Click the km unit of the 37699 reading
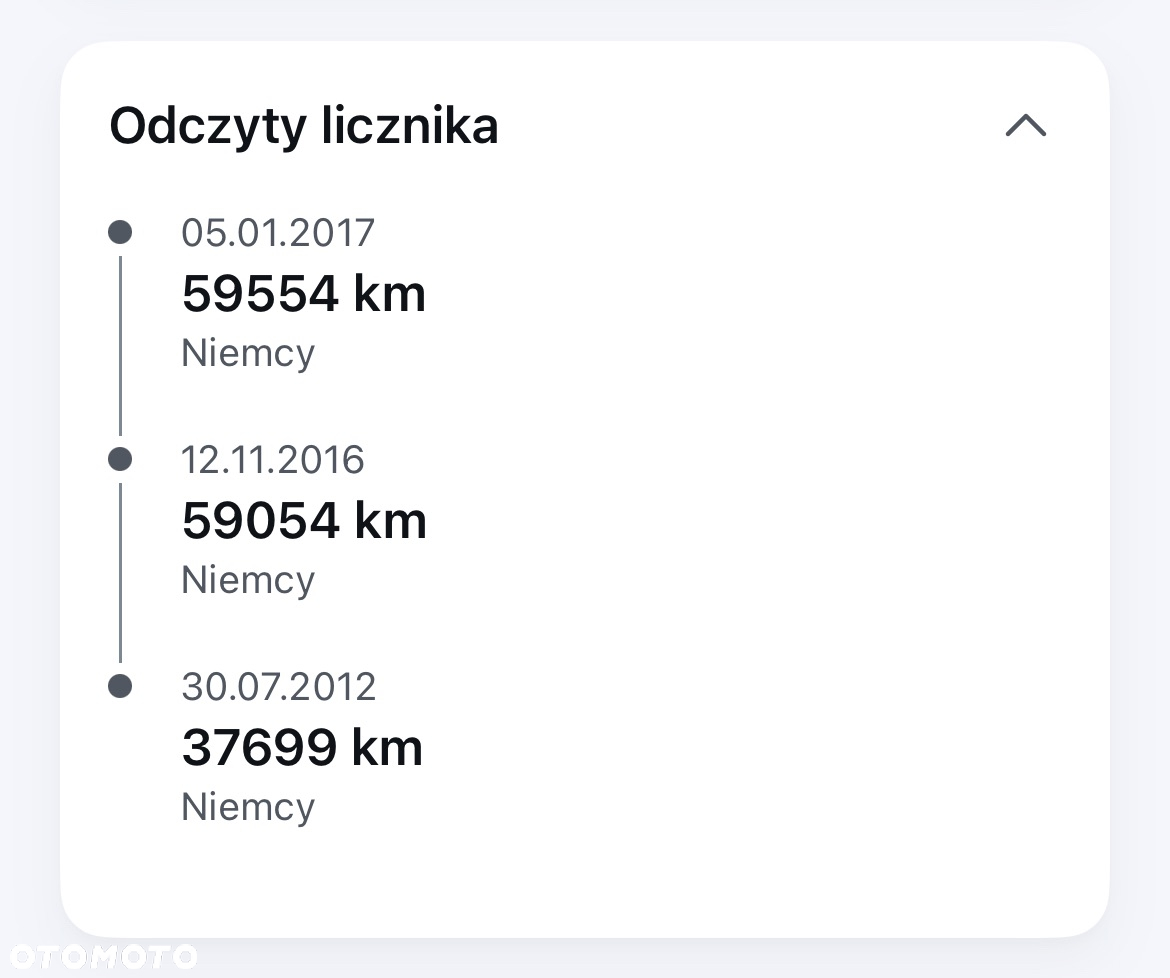 coord(387,747)
